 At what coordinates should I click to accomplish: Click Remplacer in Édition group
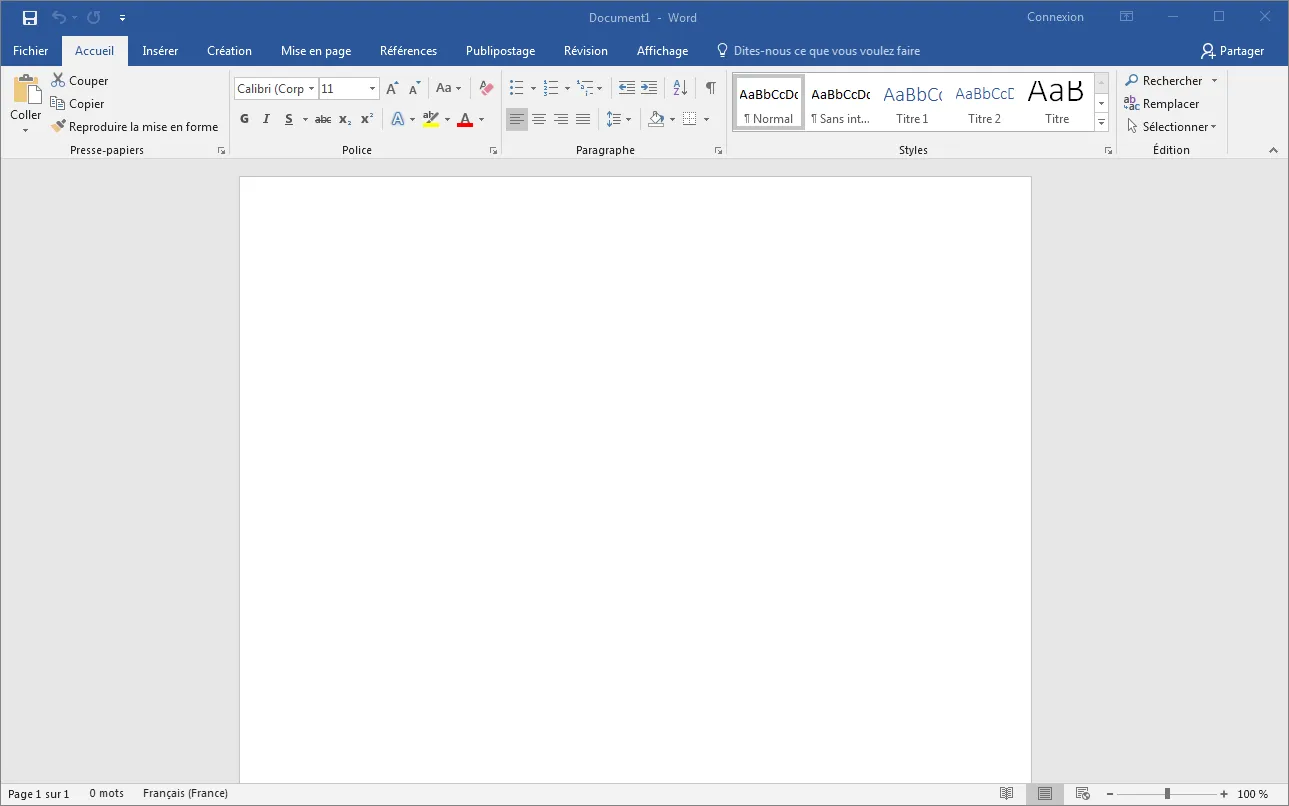coord(1162,103)
